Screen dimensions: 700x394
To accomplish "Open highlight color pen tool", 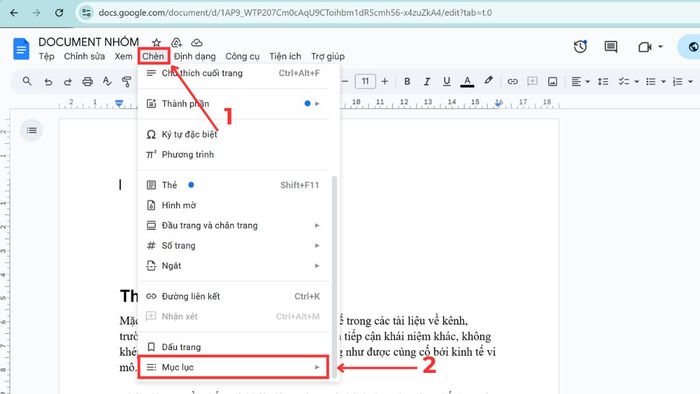I will pyautogui.click(x=488, y=81).
